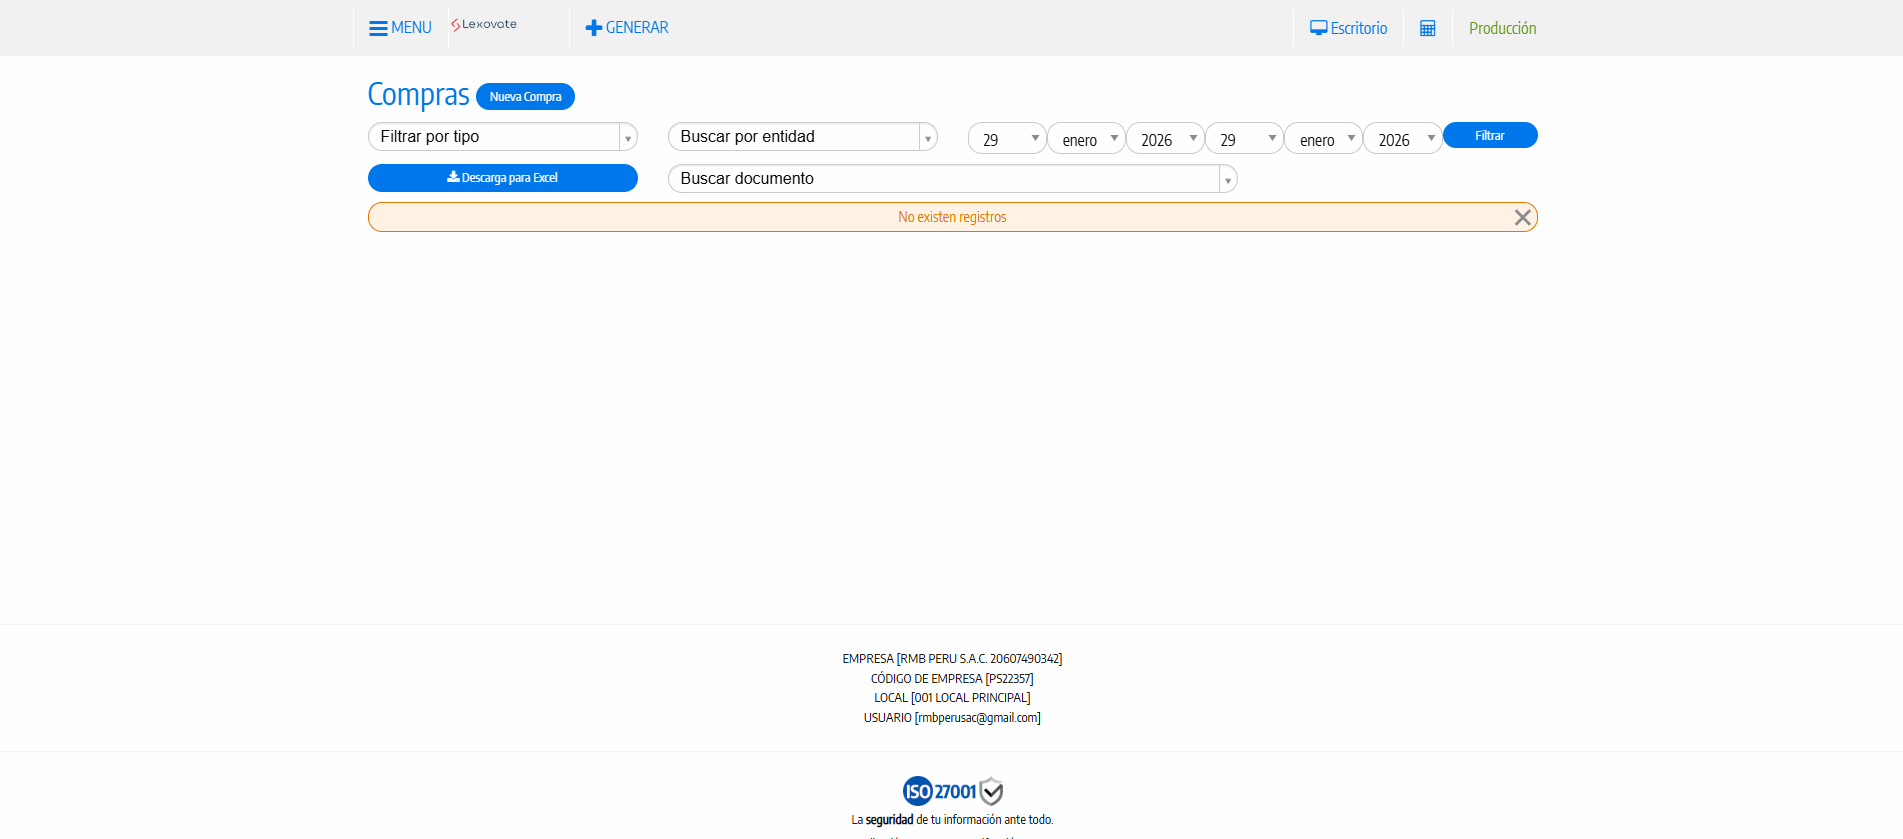Pick the end month dropdown

(x=1323, y=139)
